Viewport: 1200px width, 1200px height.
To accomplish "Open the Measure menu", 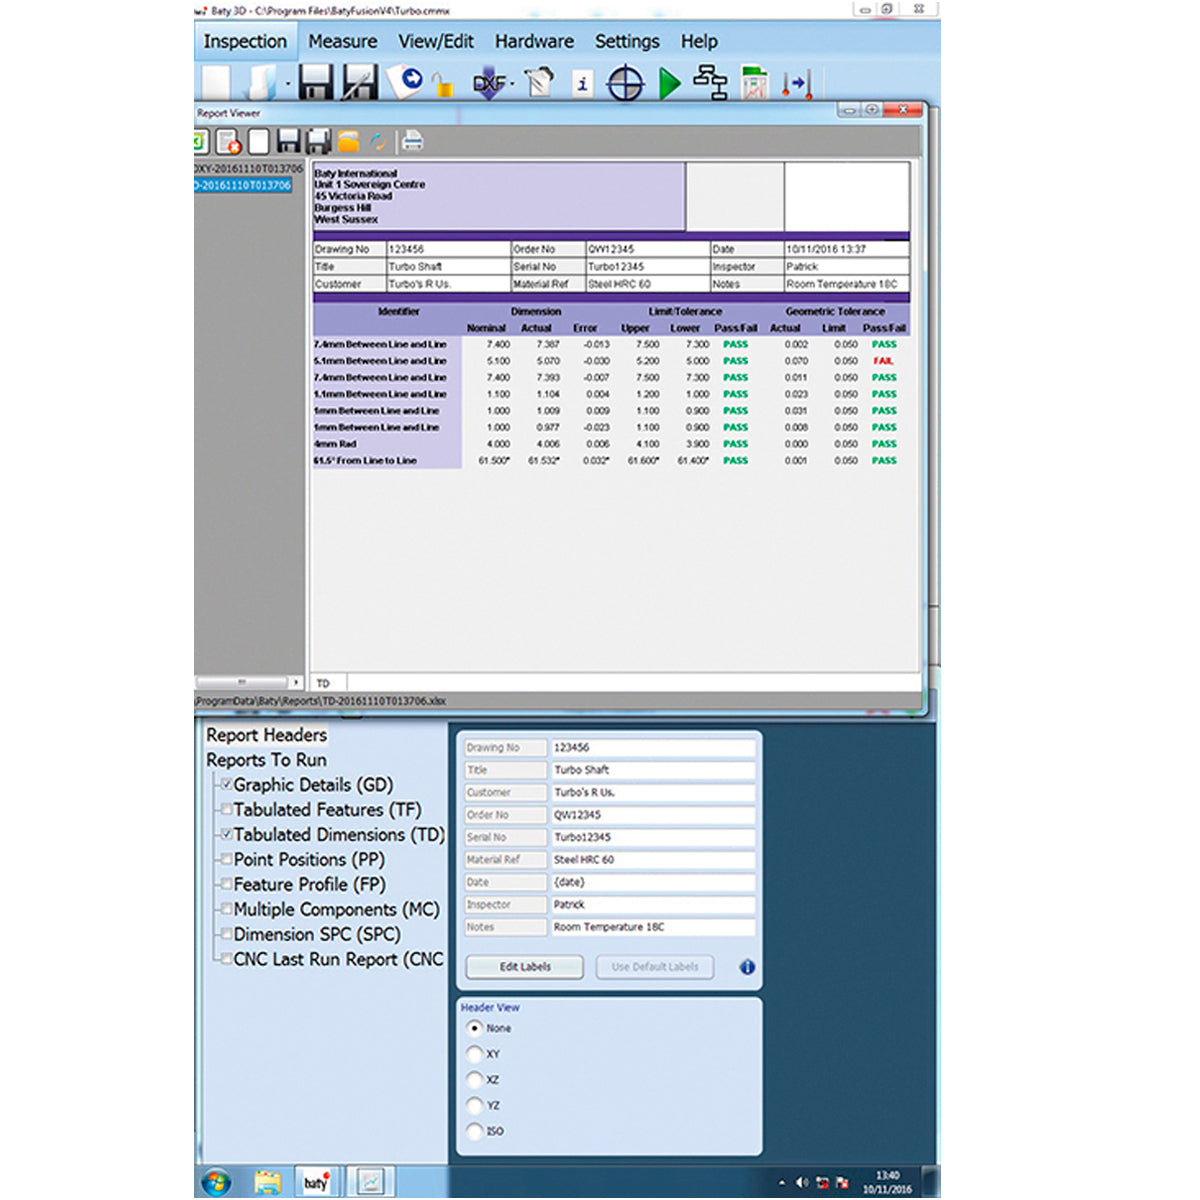I will [x=343, y=41].
